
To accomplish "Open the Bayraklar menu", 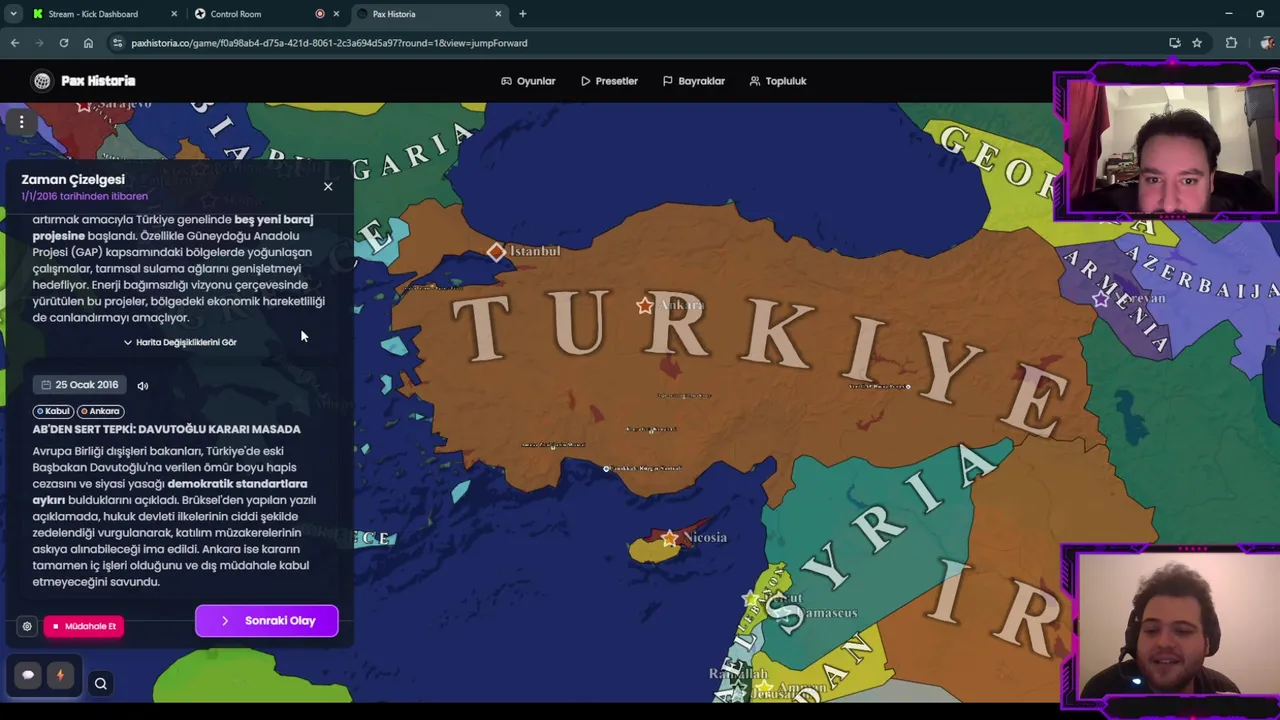I will click(x=693, y=81).
